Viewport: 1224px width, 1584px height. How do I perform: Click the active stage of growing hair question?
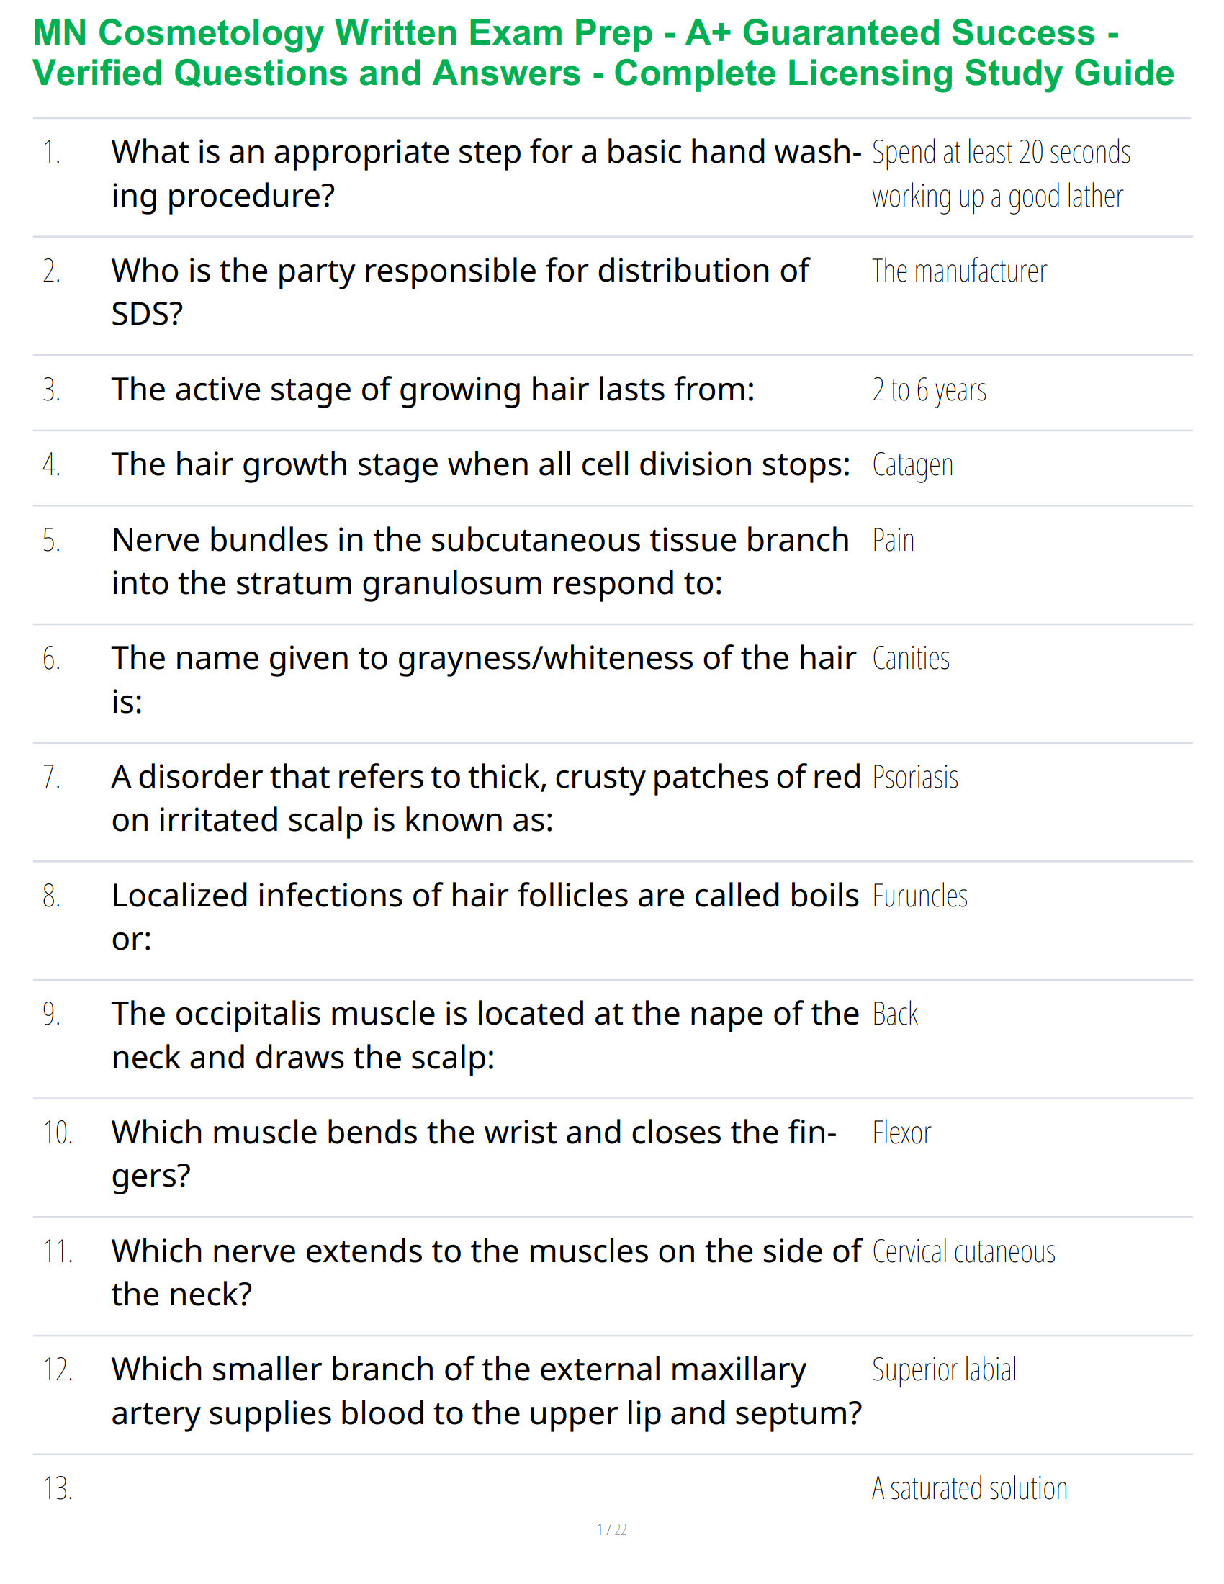coord(433,390)
